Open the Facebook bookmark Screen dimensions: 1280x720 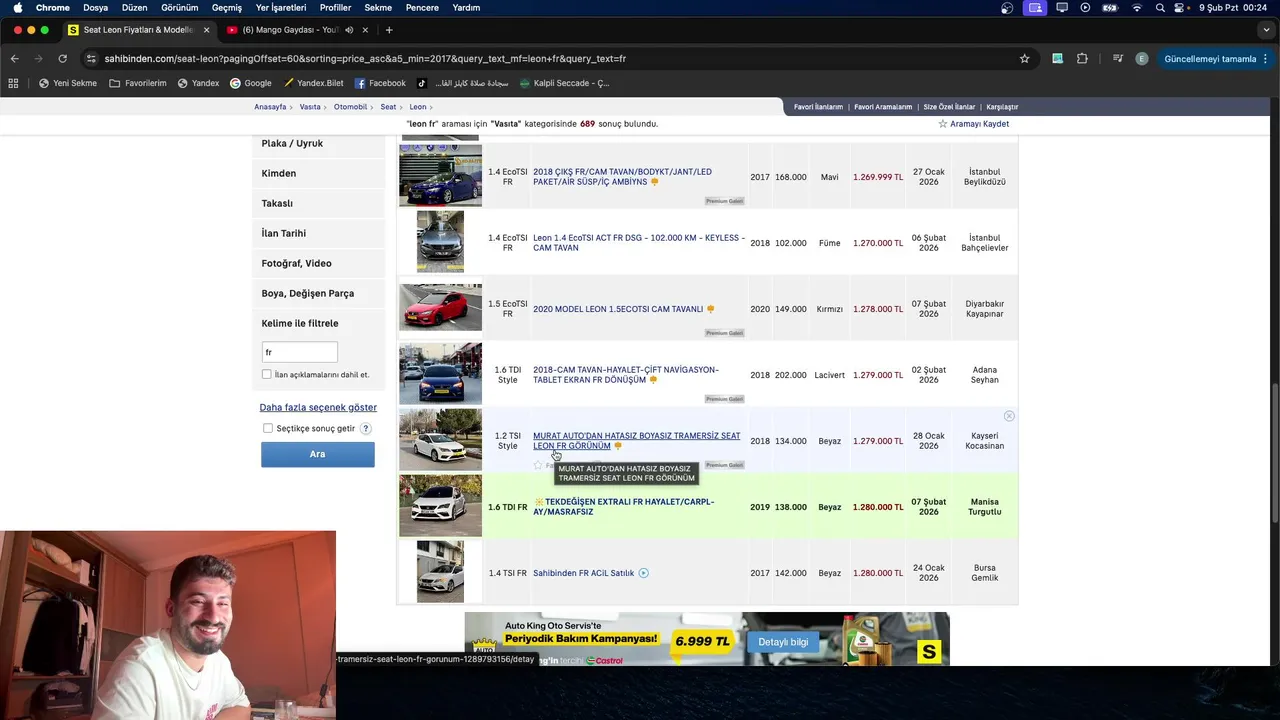click(x=380, y=83)
